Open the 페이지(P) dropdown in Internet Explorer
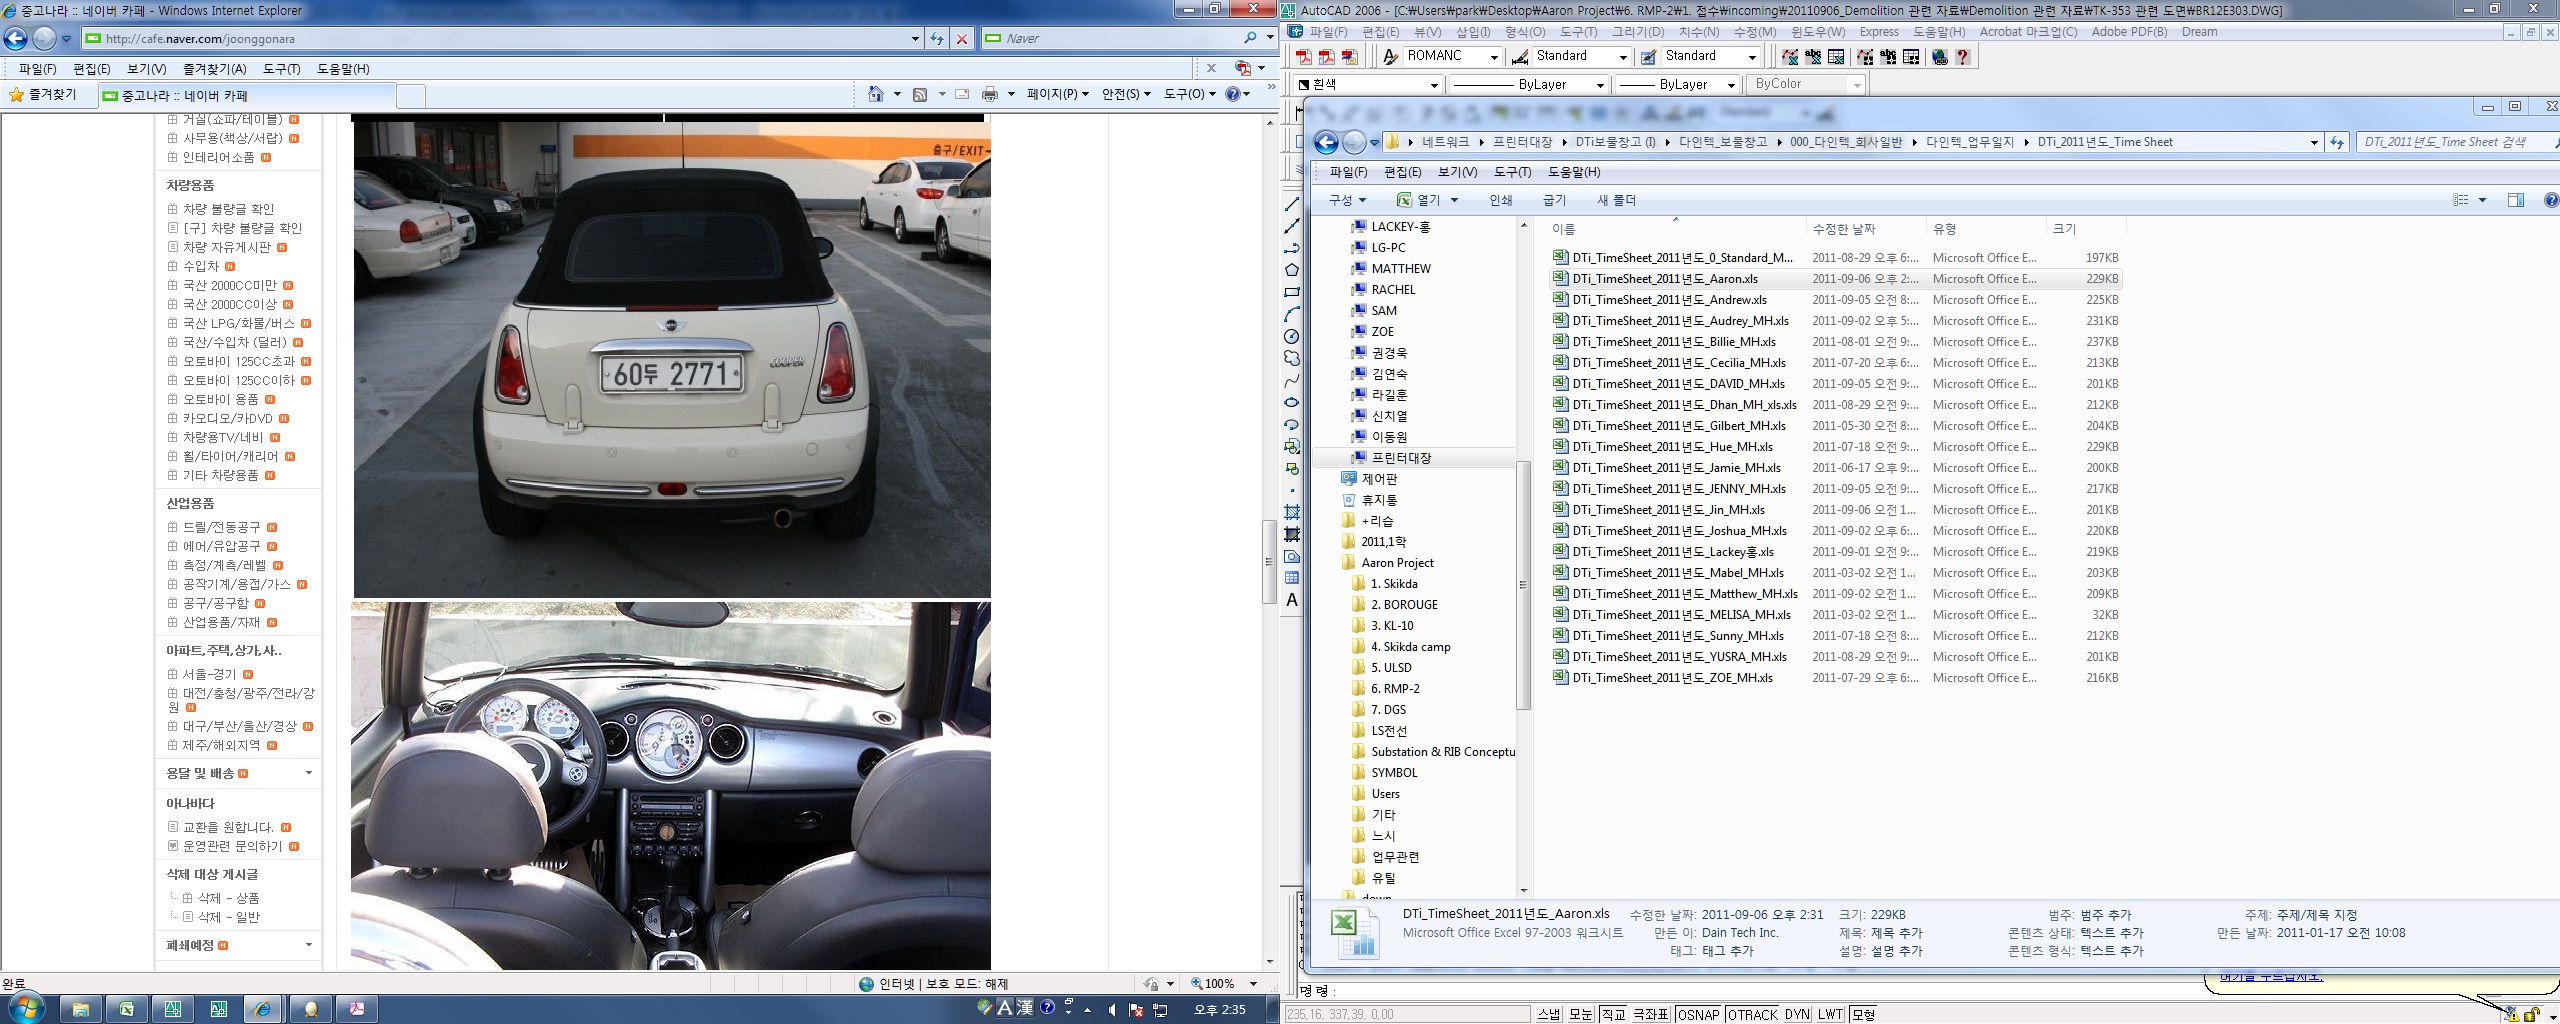This screenshot has width=2560, height=1024. (1057, 94)
